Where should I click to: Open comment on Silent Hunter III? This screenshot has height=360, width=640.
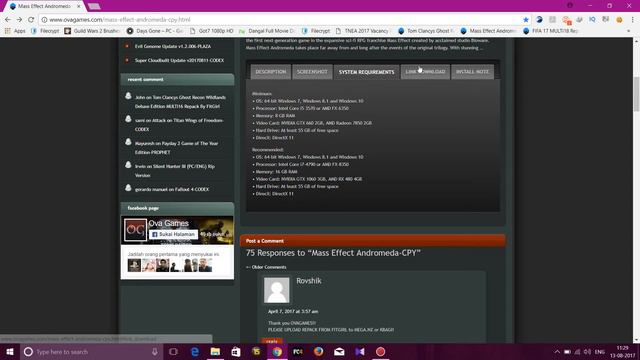tap(175, 171)
